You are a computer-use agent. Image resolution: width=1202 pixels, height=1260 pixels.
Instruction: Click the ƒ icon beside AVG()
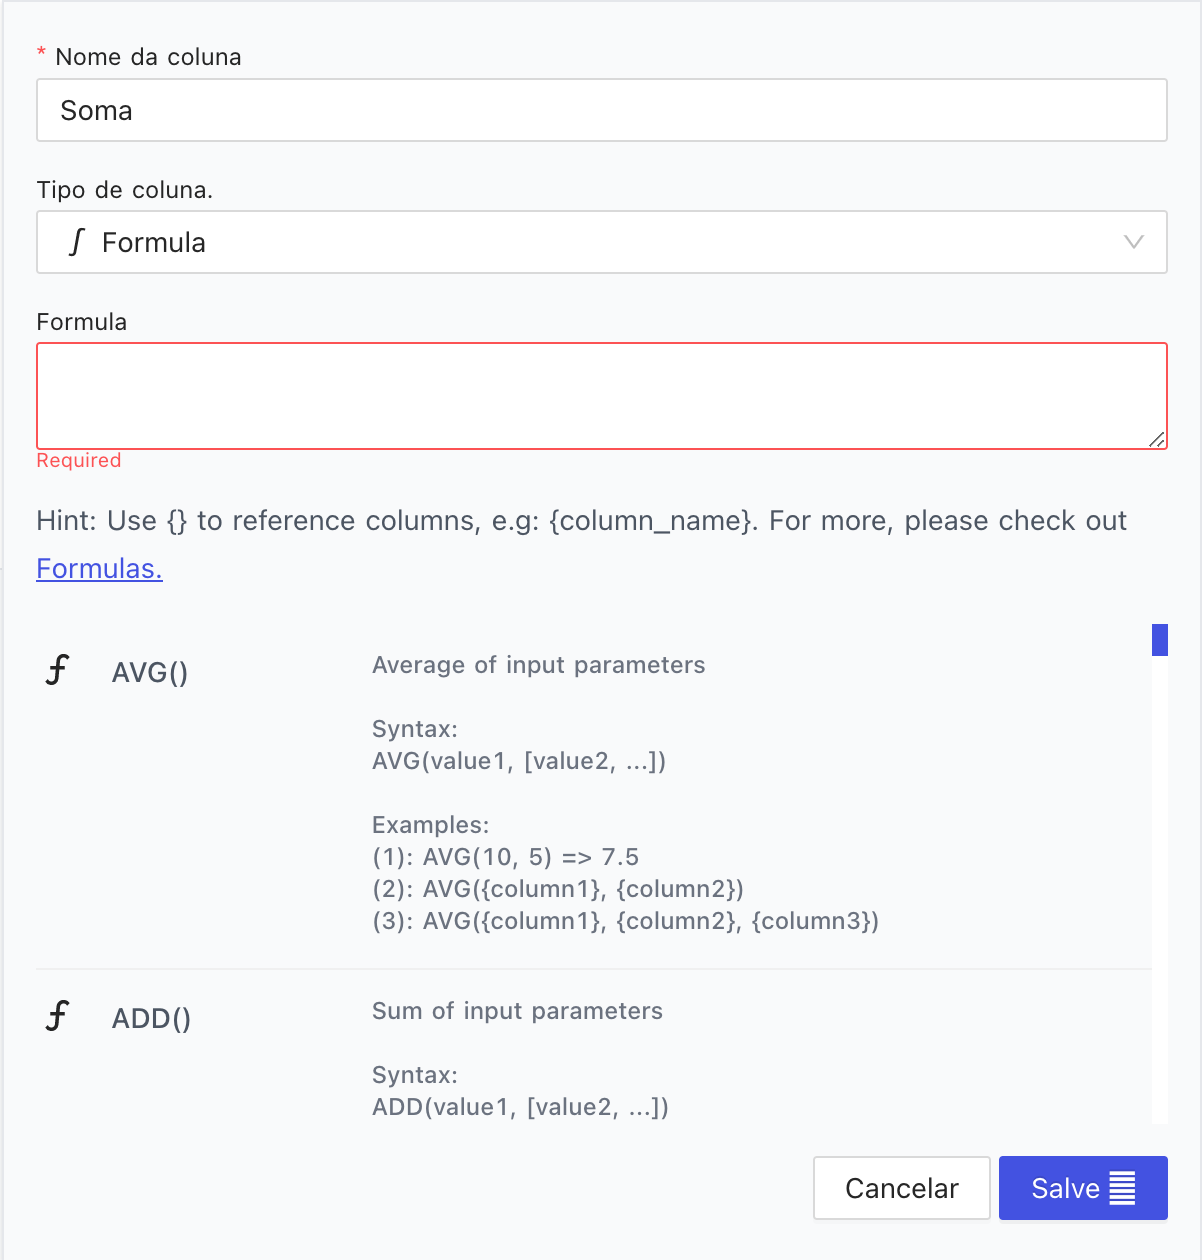57,671
